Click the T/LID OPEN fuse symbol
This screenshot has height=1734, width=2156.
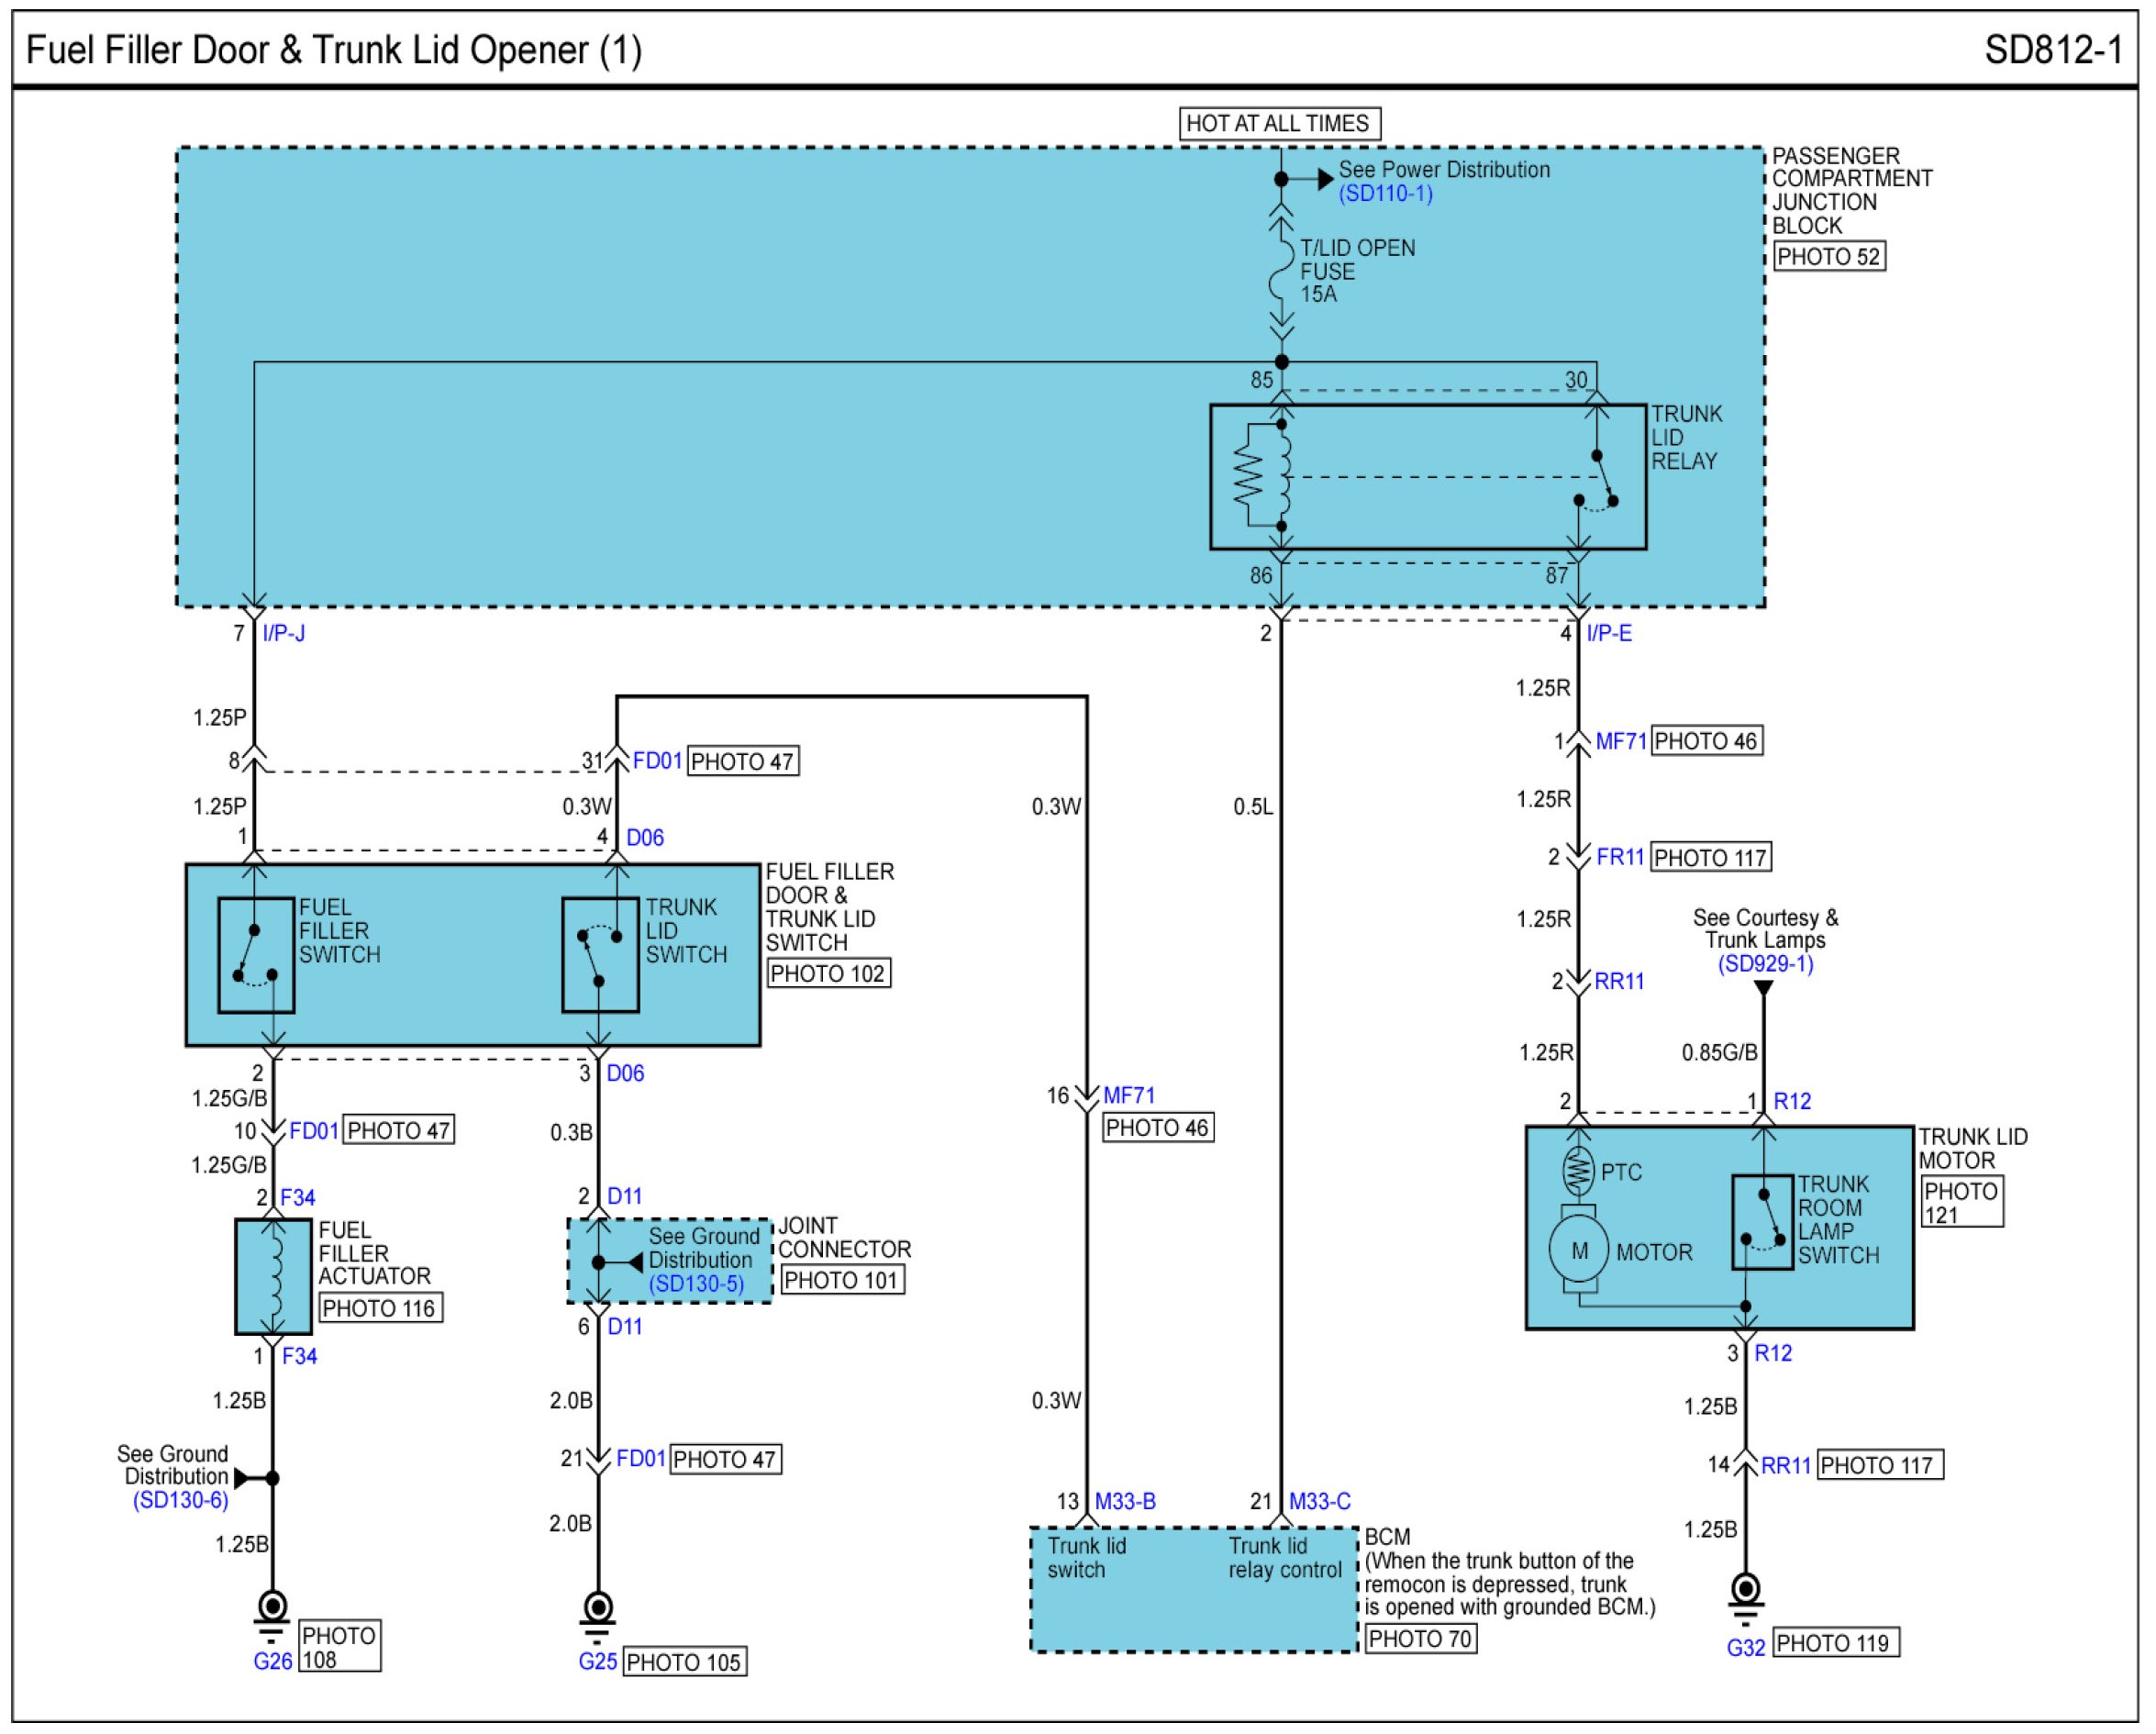click(1281, 270)
